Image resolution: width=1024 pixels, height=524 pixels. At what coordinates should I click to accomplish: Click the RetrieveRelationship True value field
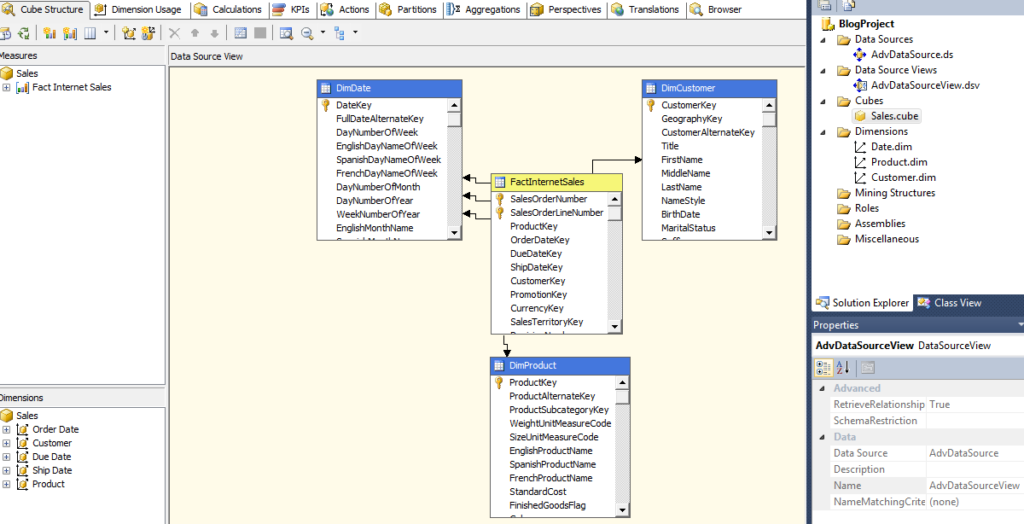click(975, 404)
